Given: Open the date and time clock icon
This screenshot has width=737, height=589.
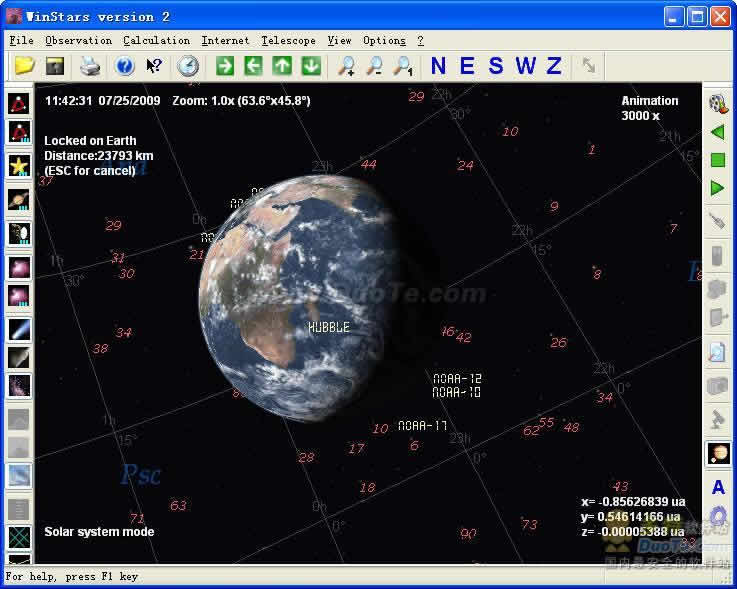Looking at the screenshot, I should pyautogui.click(x=188, y=67).
